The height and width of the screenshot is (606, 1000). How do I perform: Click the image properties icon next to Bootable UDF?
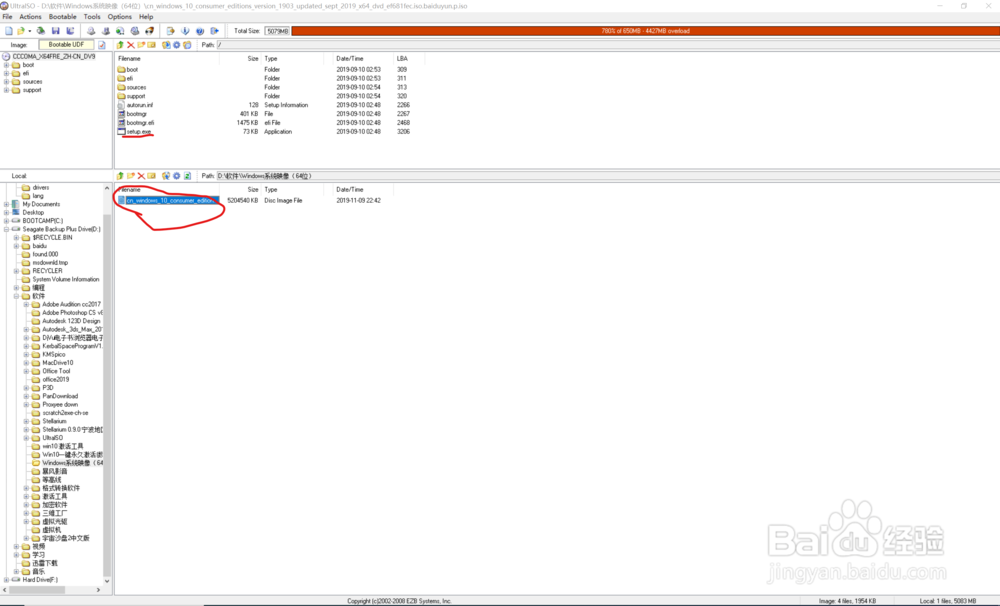[x=101, y=45]
